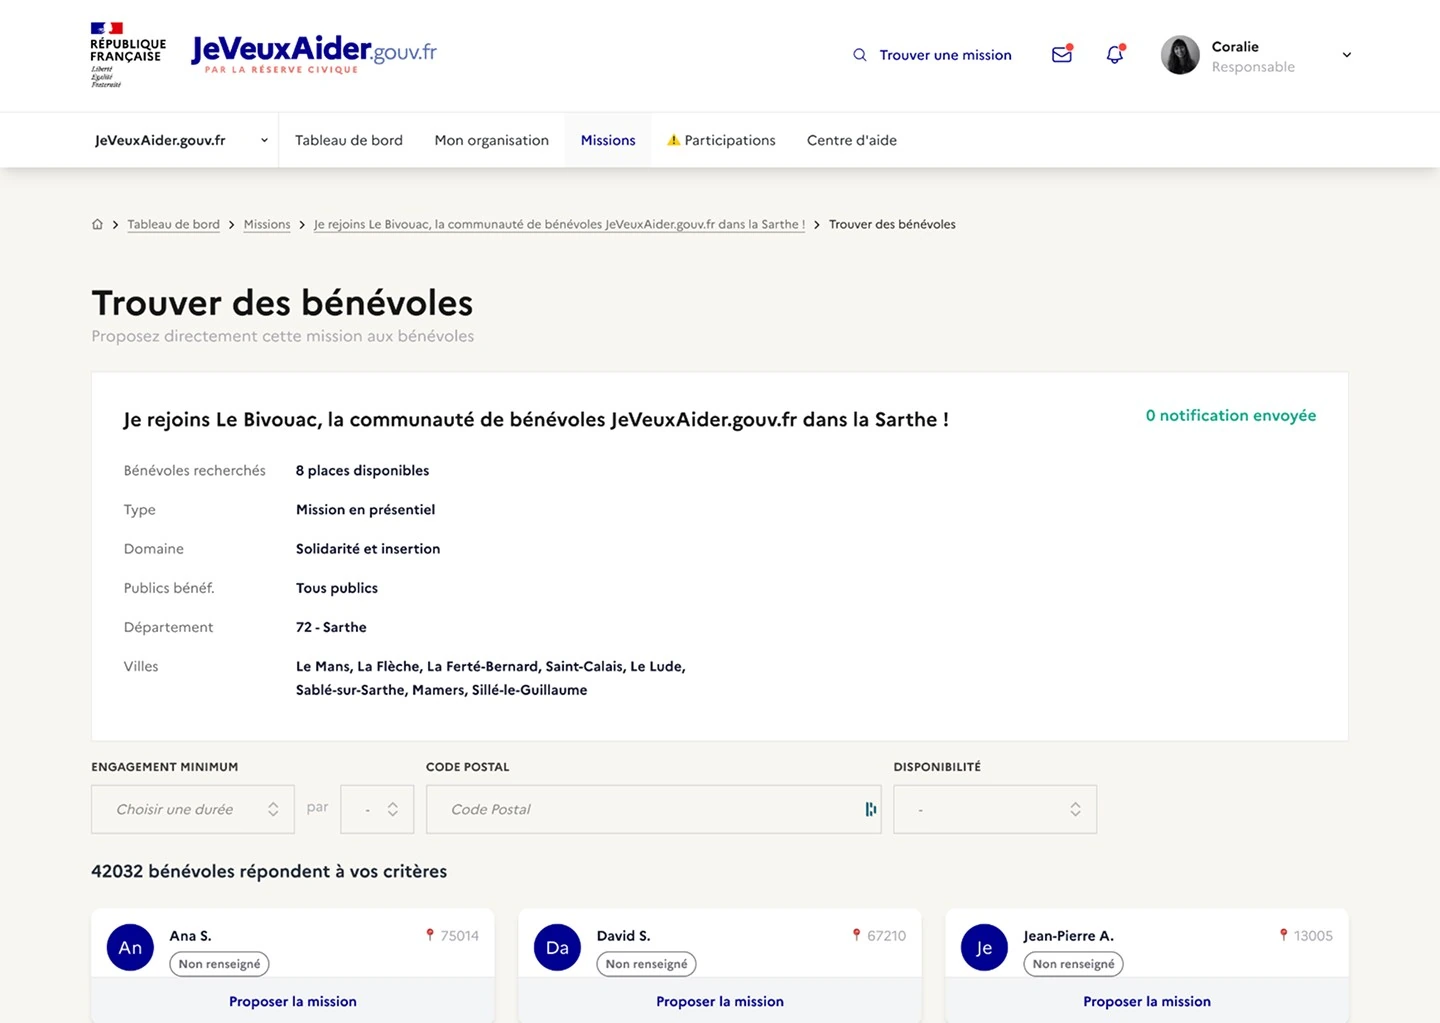Click the '42032 bénévoles répondent' count text

click(x=269, y=871)
